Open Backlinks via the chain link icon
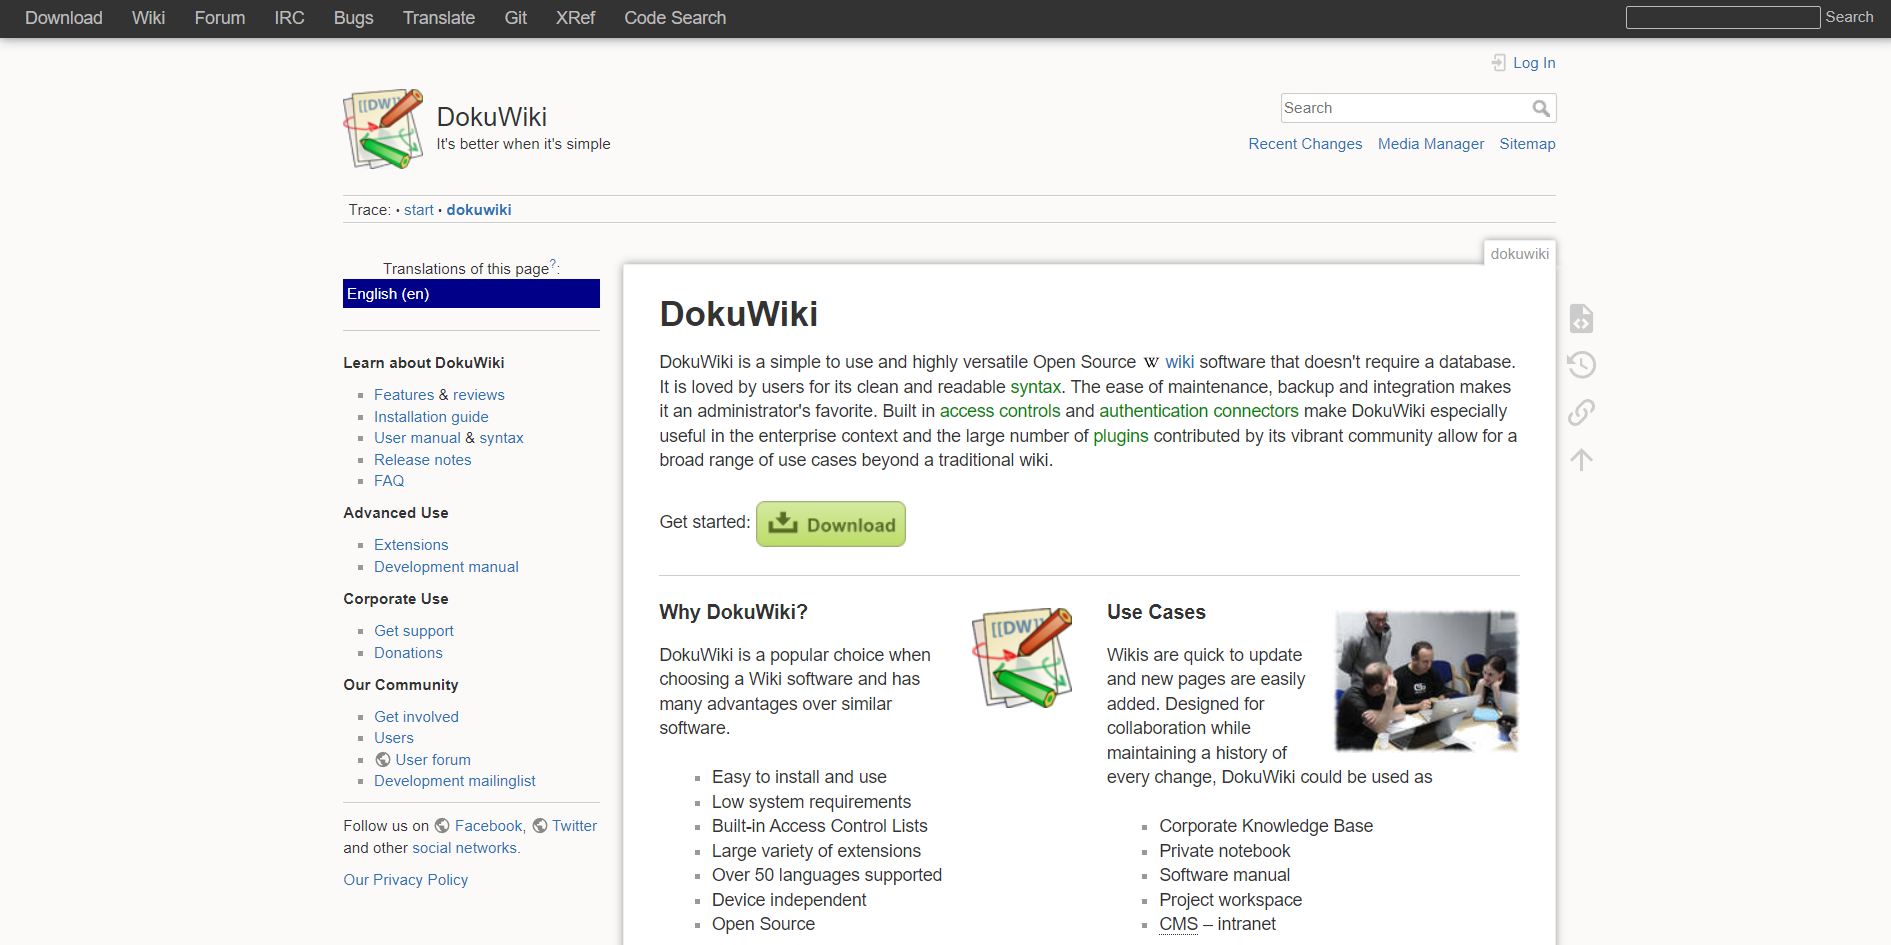The width and height of the screenshot is (1891, 945). pyautogui.click(x=1581, y=412)
